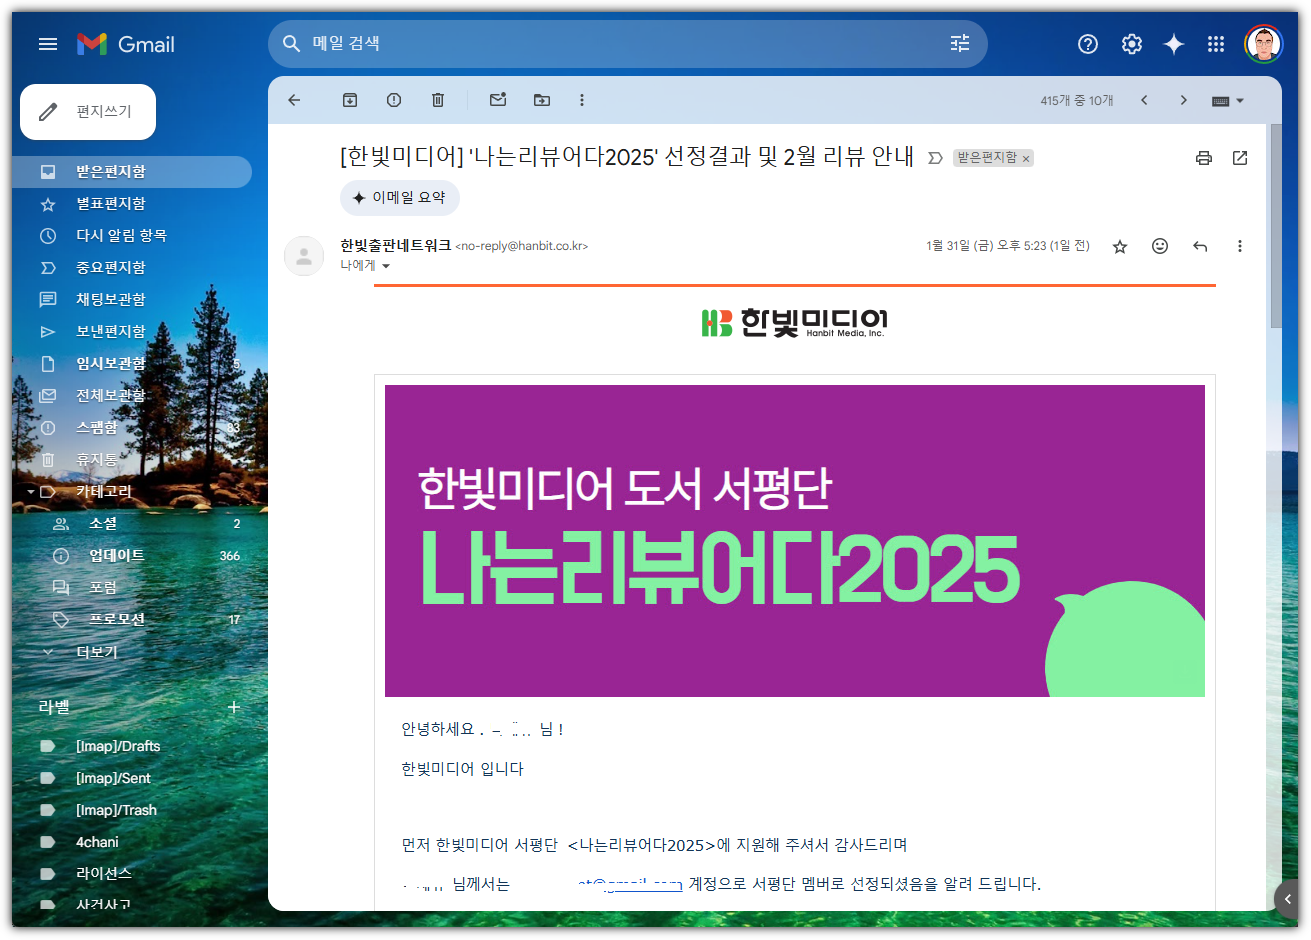This screenshot has height=940, width=1311.
Task: Toggle the importance marker by subject
Action: (x=935, y=158)
